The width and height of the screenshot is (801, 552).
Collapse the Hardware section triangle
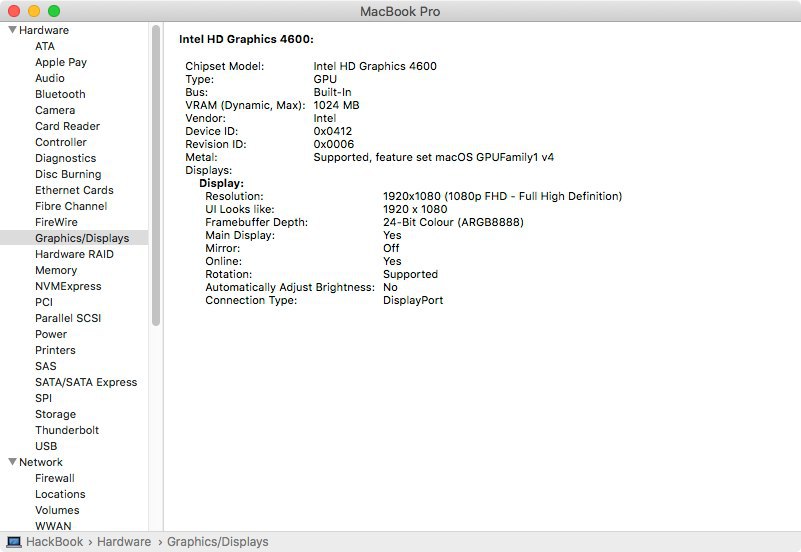click(13, 30)
